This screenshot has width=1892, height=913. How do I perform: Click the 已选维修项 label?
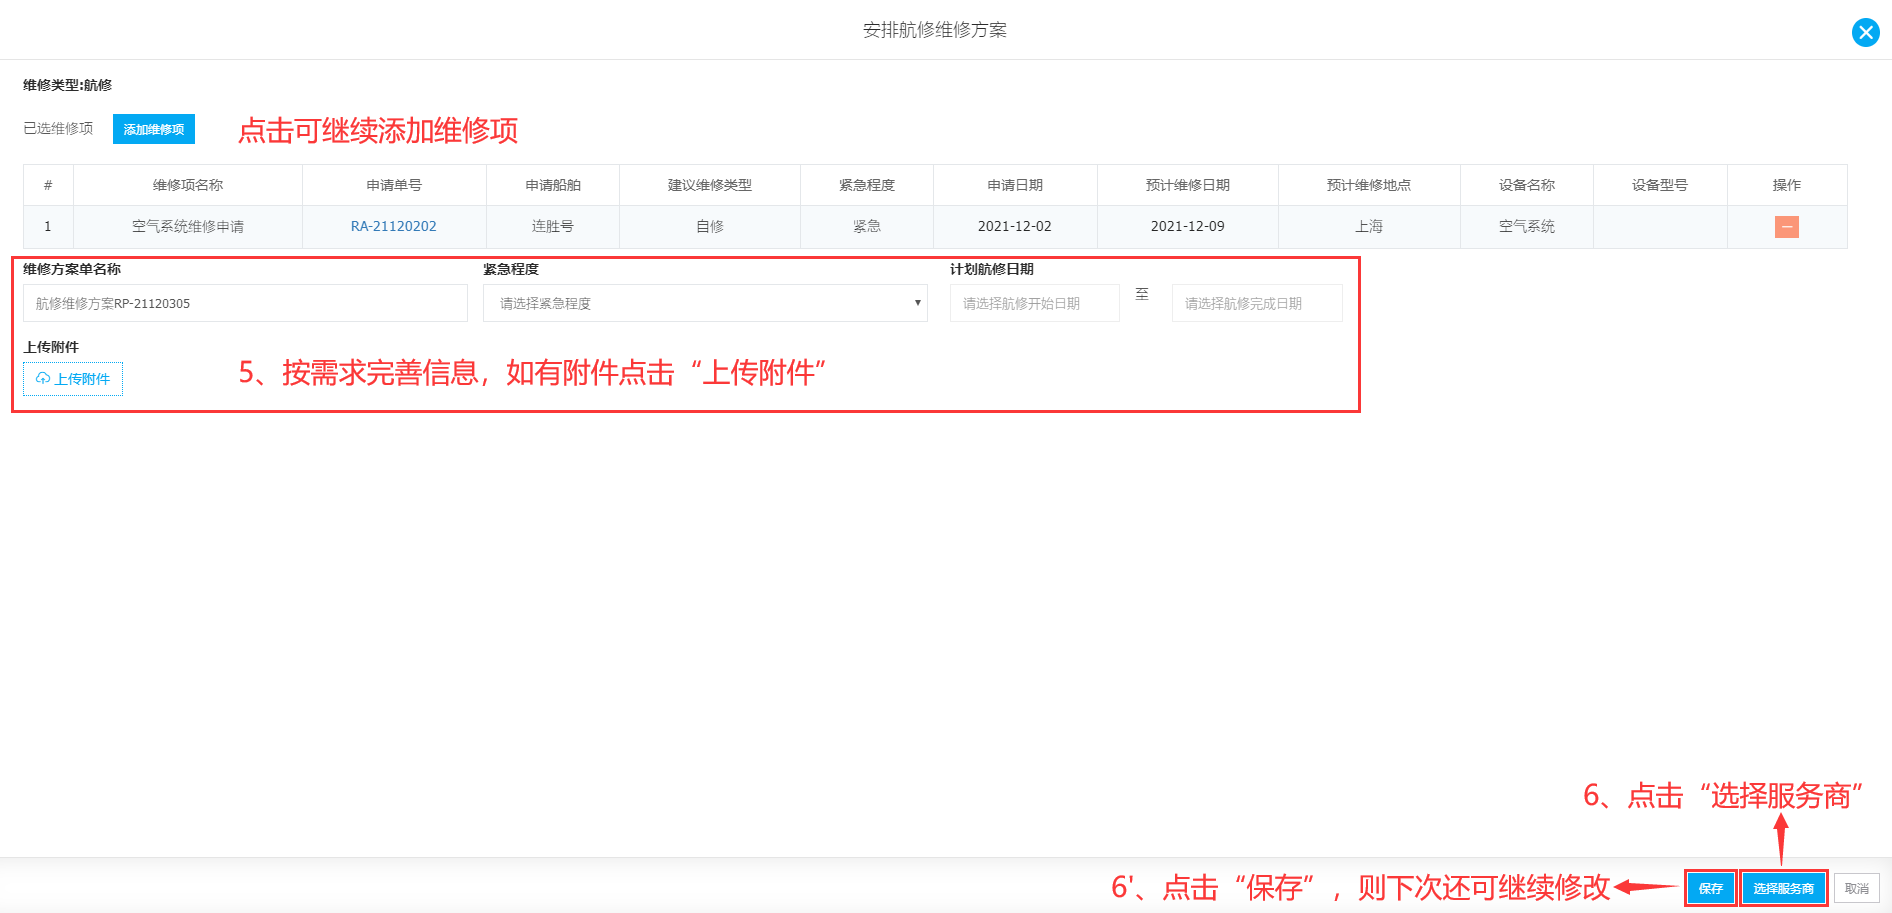coord(58,129)
